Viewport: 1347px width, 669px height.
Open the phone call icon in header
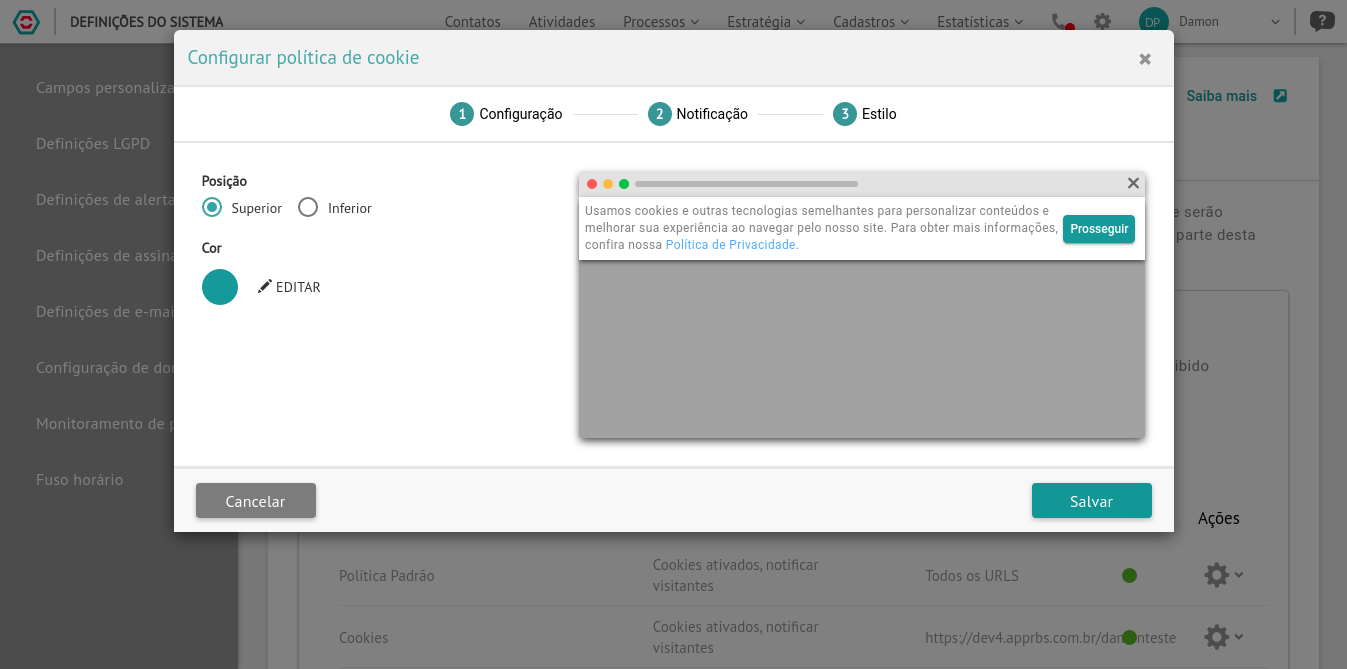point(1062,21)
